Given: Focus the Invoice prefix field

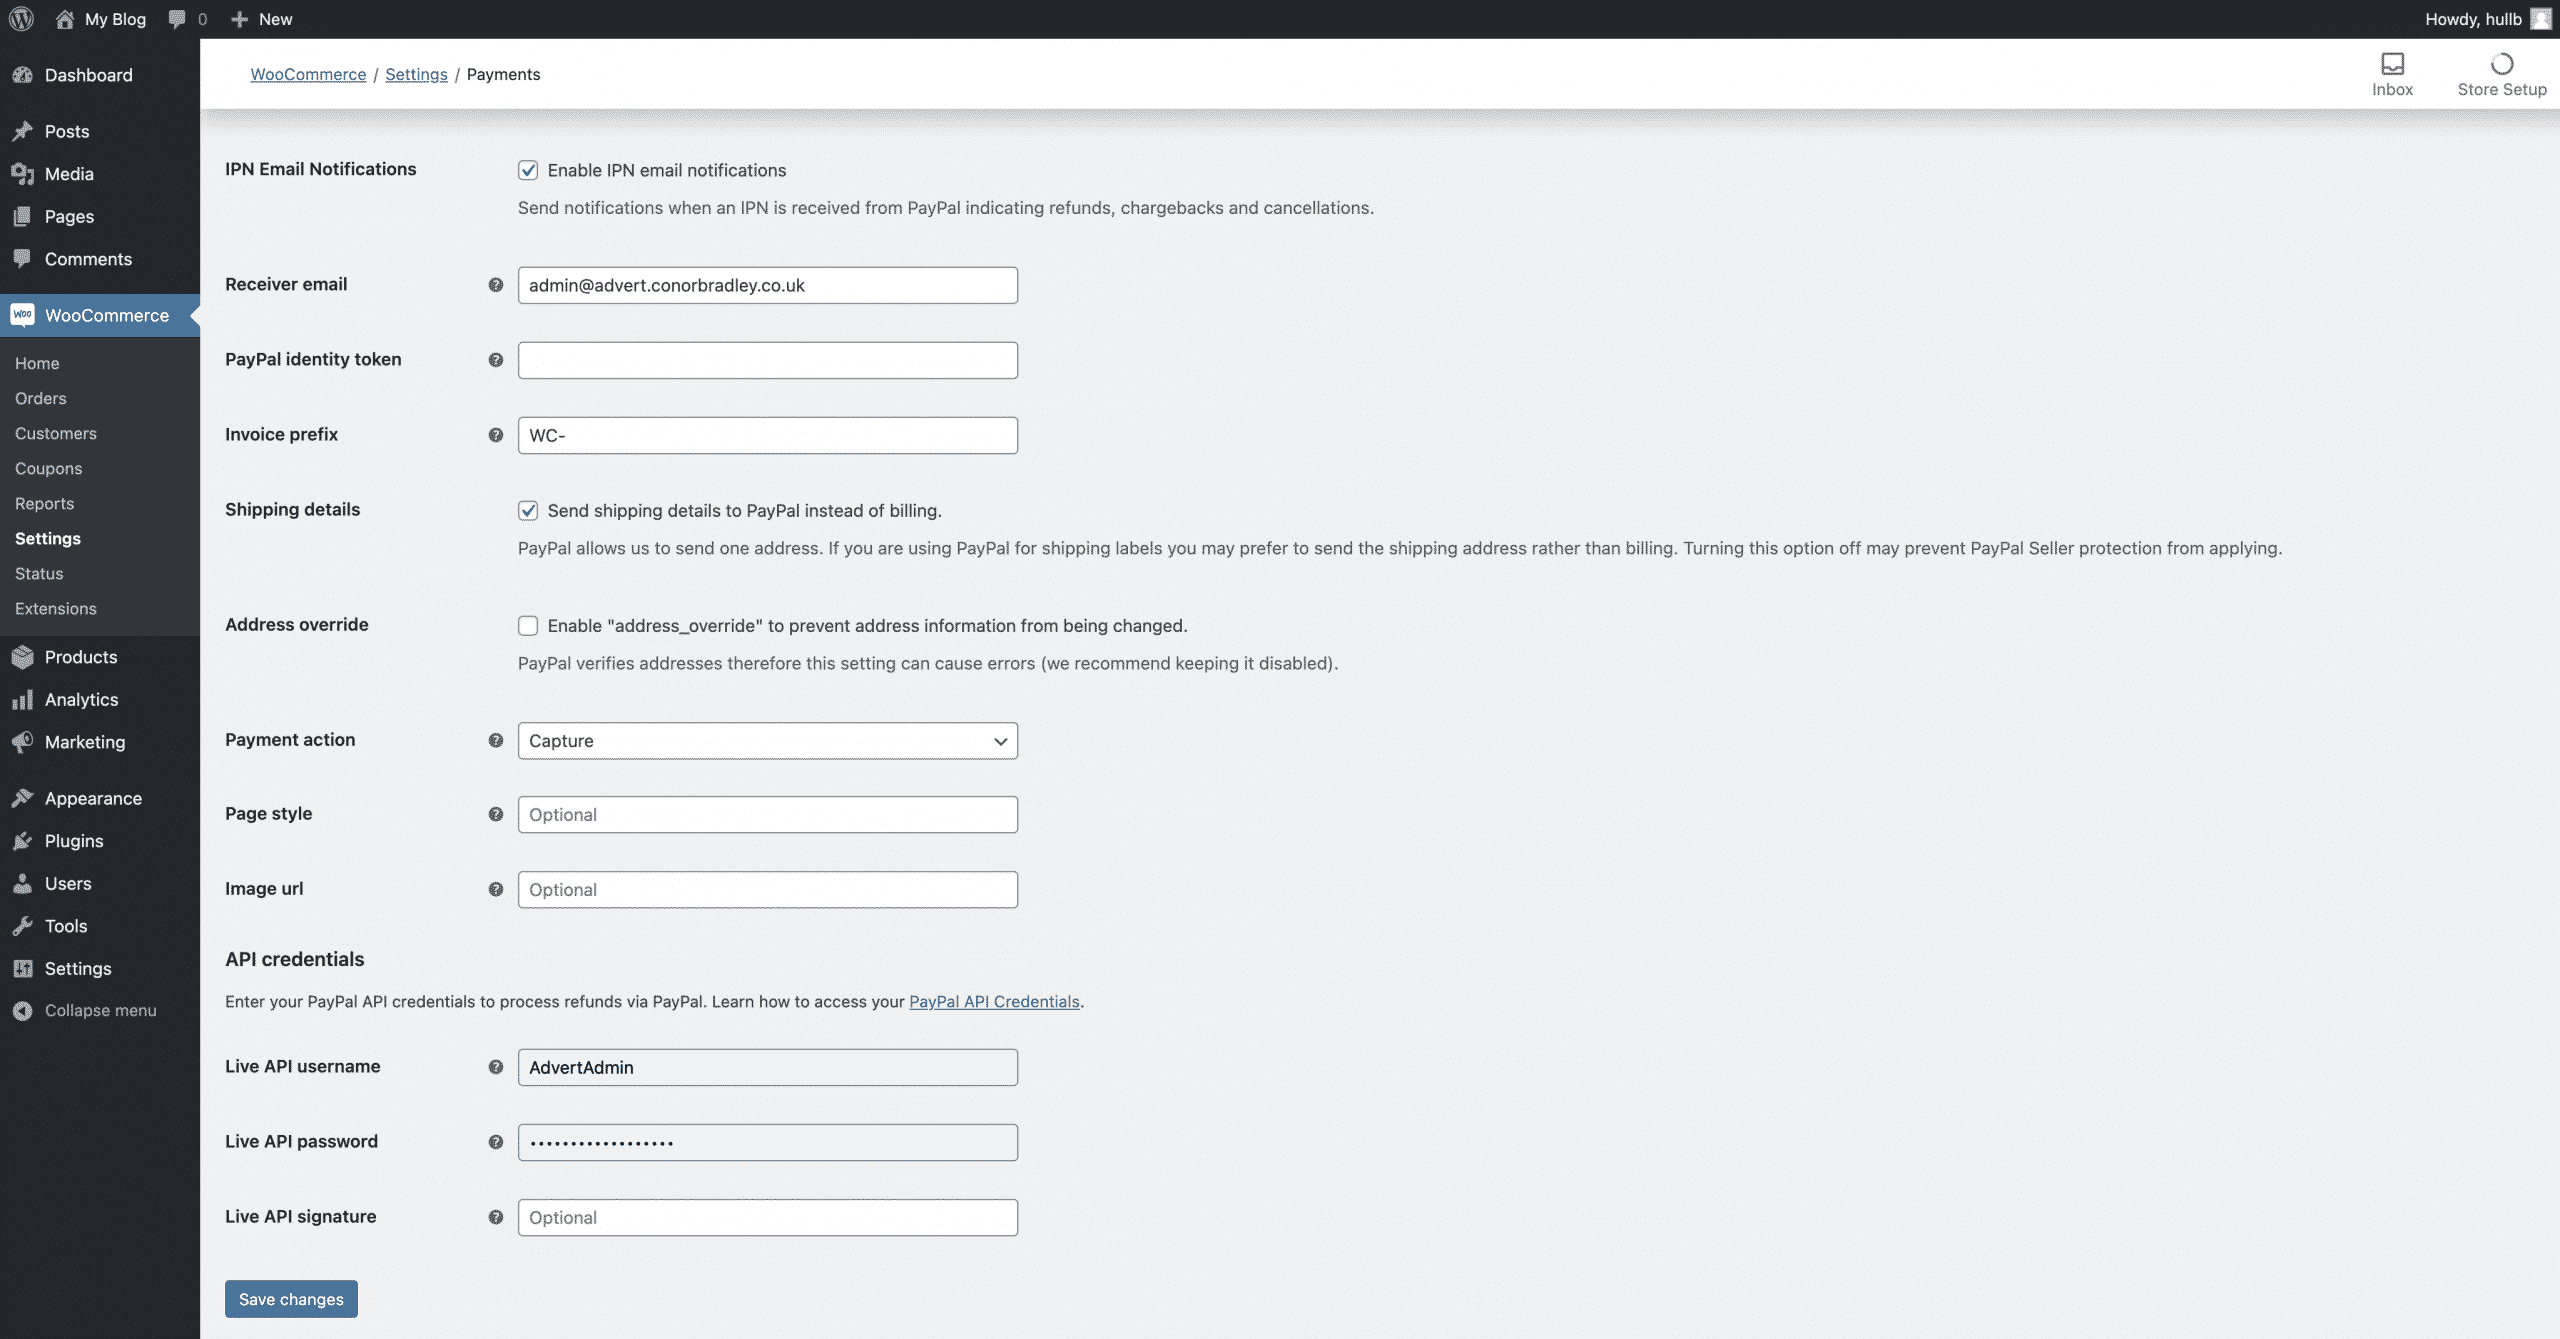Looking at the screenshot, I should point(767,435).
